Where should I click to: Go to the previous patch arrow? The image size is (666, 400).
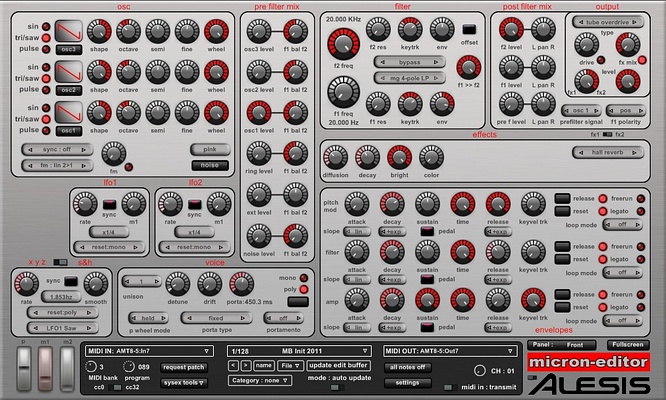coord(233,366)
